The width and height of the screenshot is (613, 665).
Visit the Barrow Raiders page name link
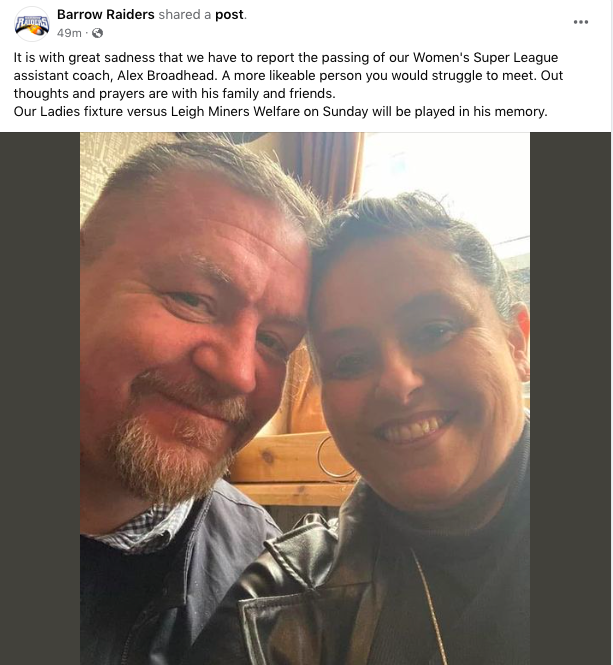click(x=106, y=14)
